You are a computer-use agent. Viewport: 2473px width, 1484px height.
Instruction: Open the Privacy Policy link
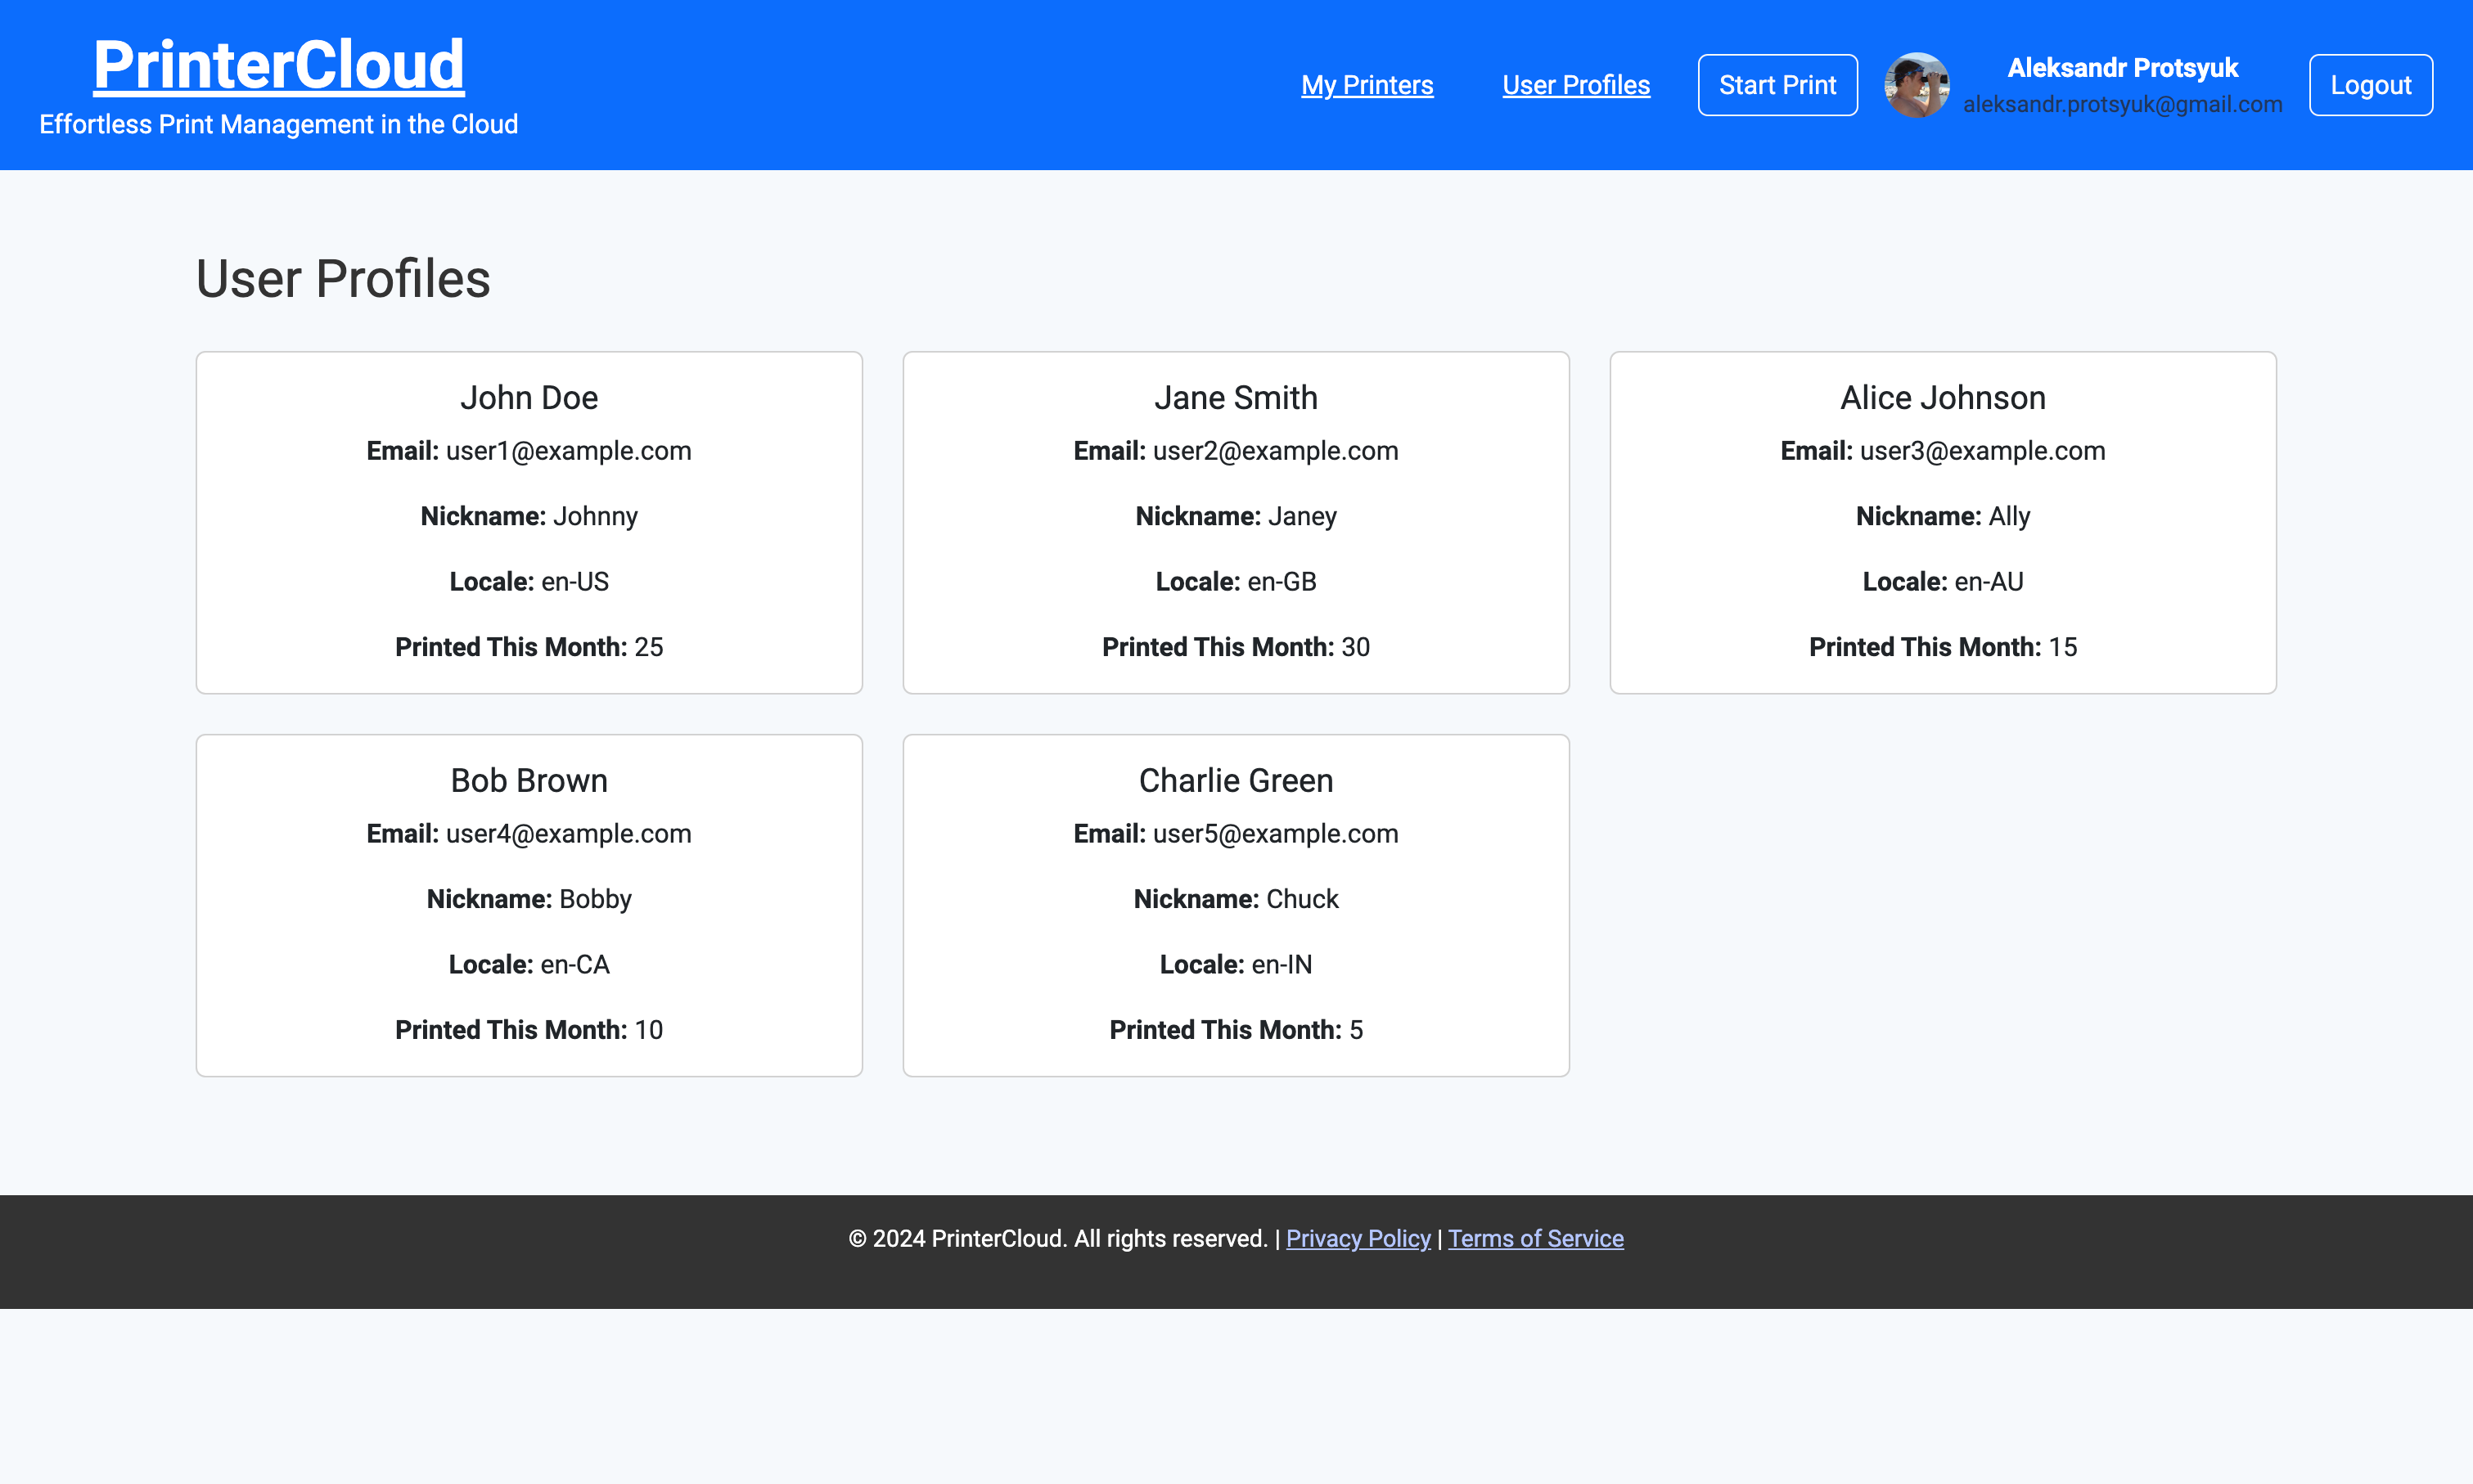pyautogui.click(x=1357, y=1238)
